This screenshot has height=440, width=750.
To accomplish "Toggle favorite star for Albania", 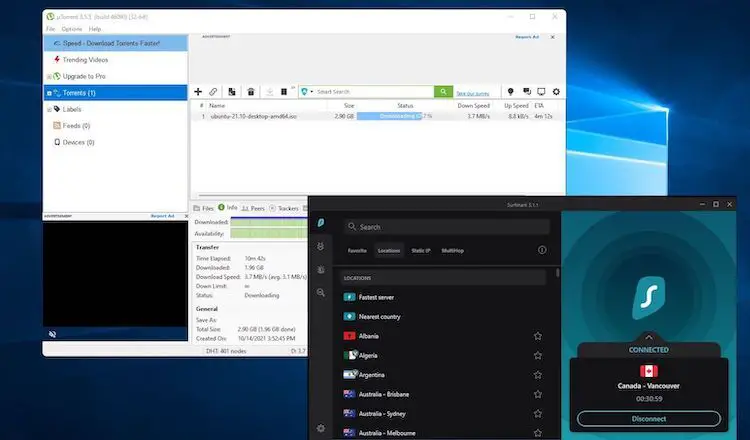I will pos(538,336).
